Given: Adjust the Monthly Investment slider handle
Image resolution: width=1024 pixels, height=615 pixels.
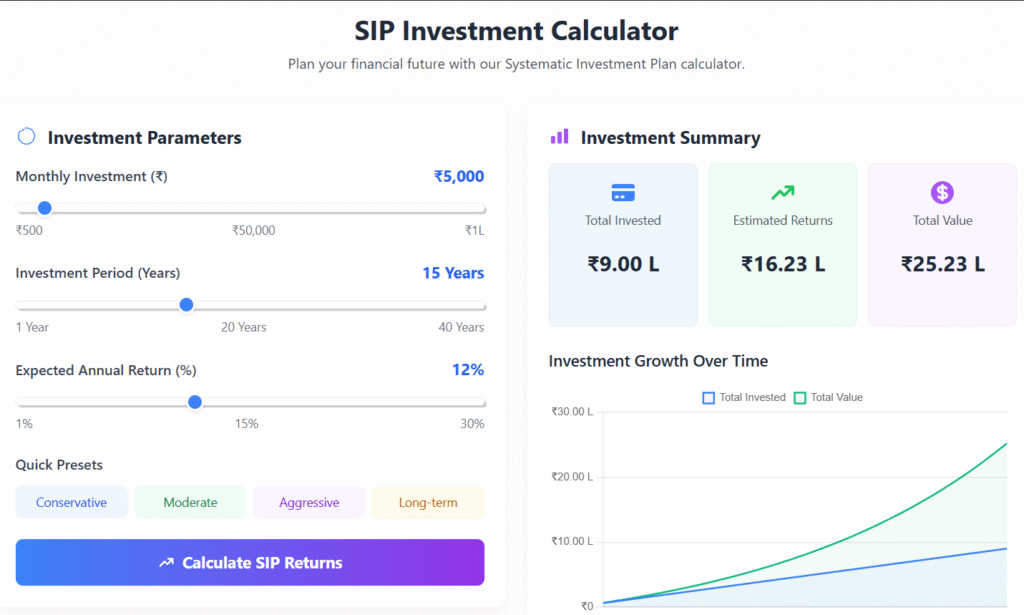Looking at the screenshot, I should (44, 208).
